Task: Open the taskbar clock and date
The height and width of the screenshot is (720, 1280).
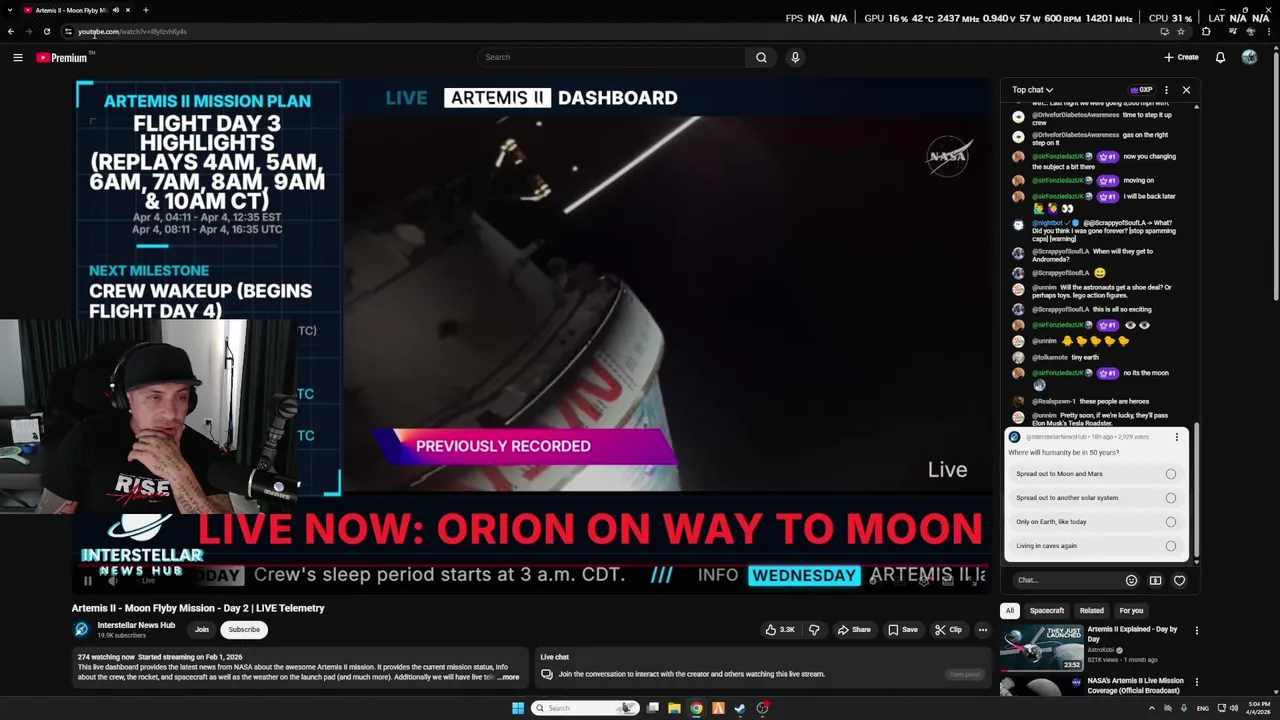Action: (1259, 708)
